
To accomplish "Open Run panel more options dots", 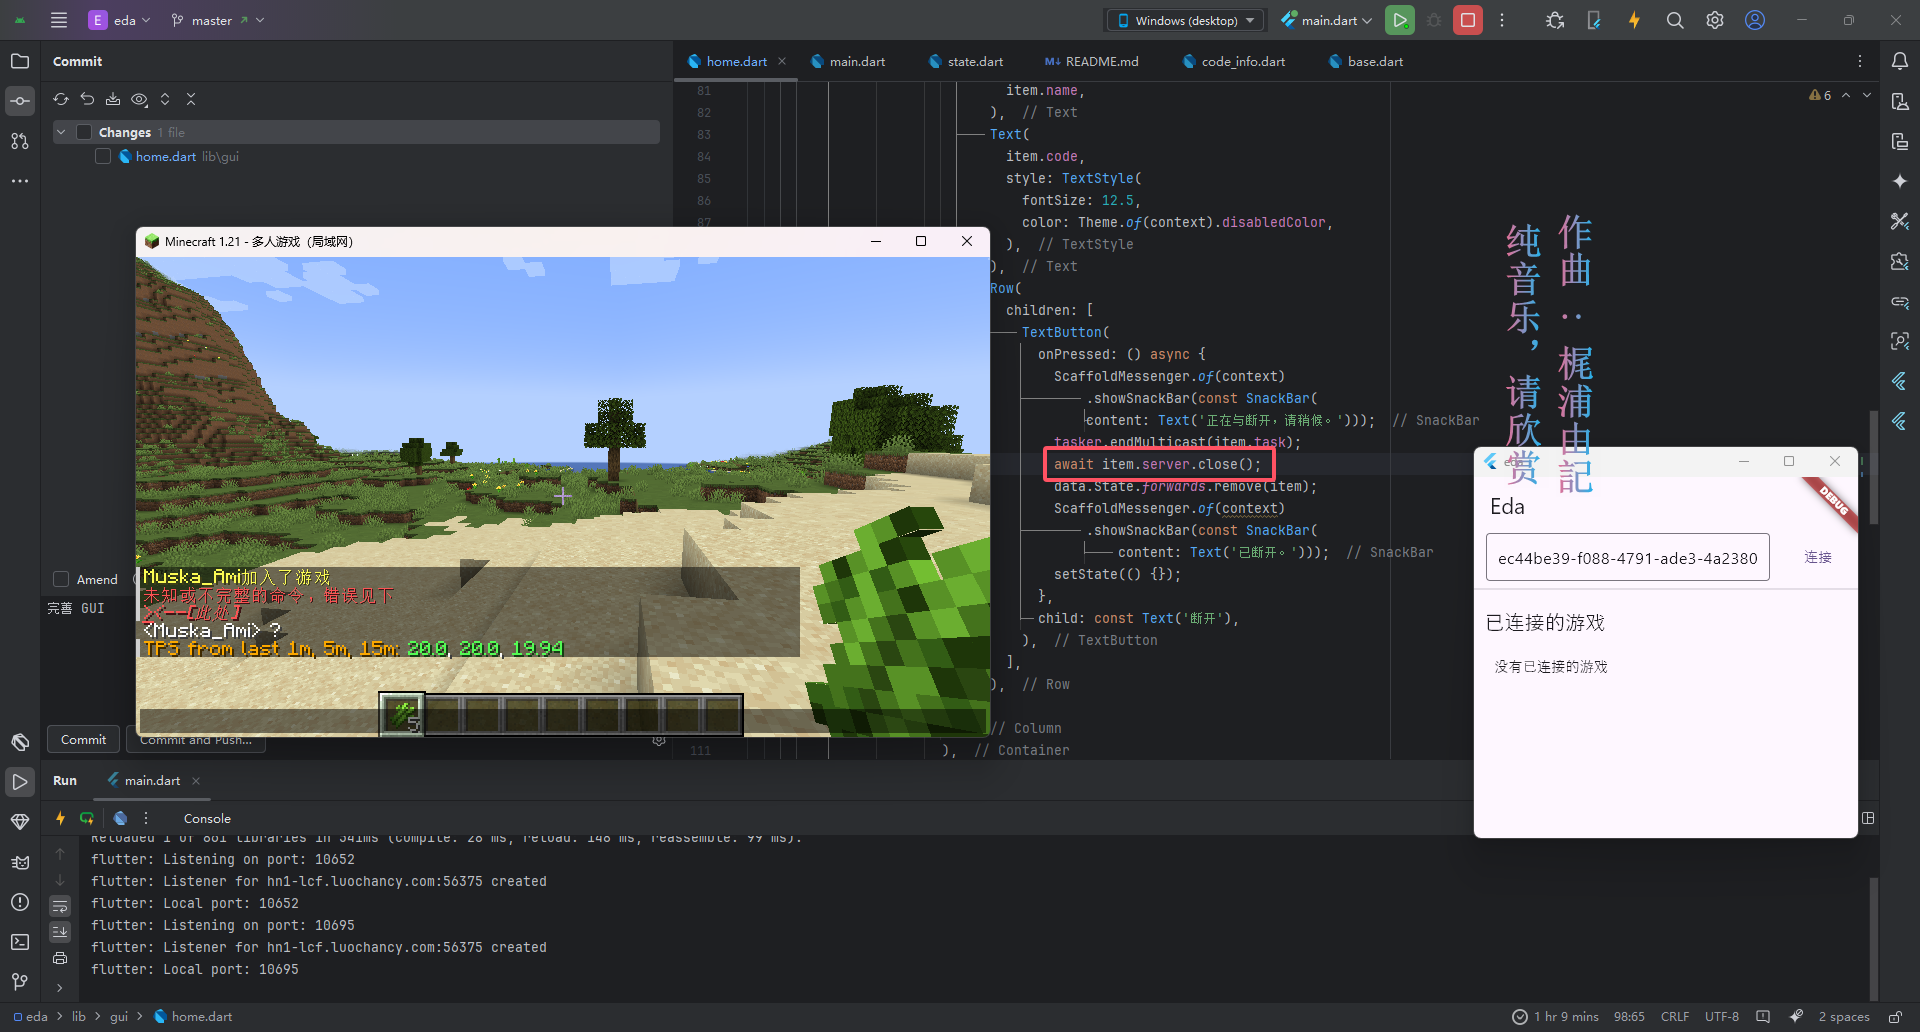I will click(146, 818).
